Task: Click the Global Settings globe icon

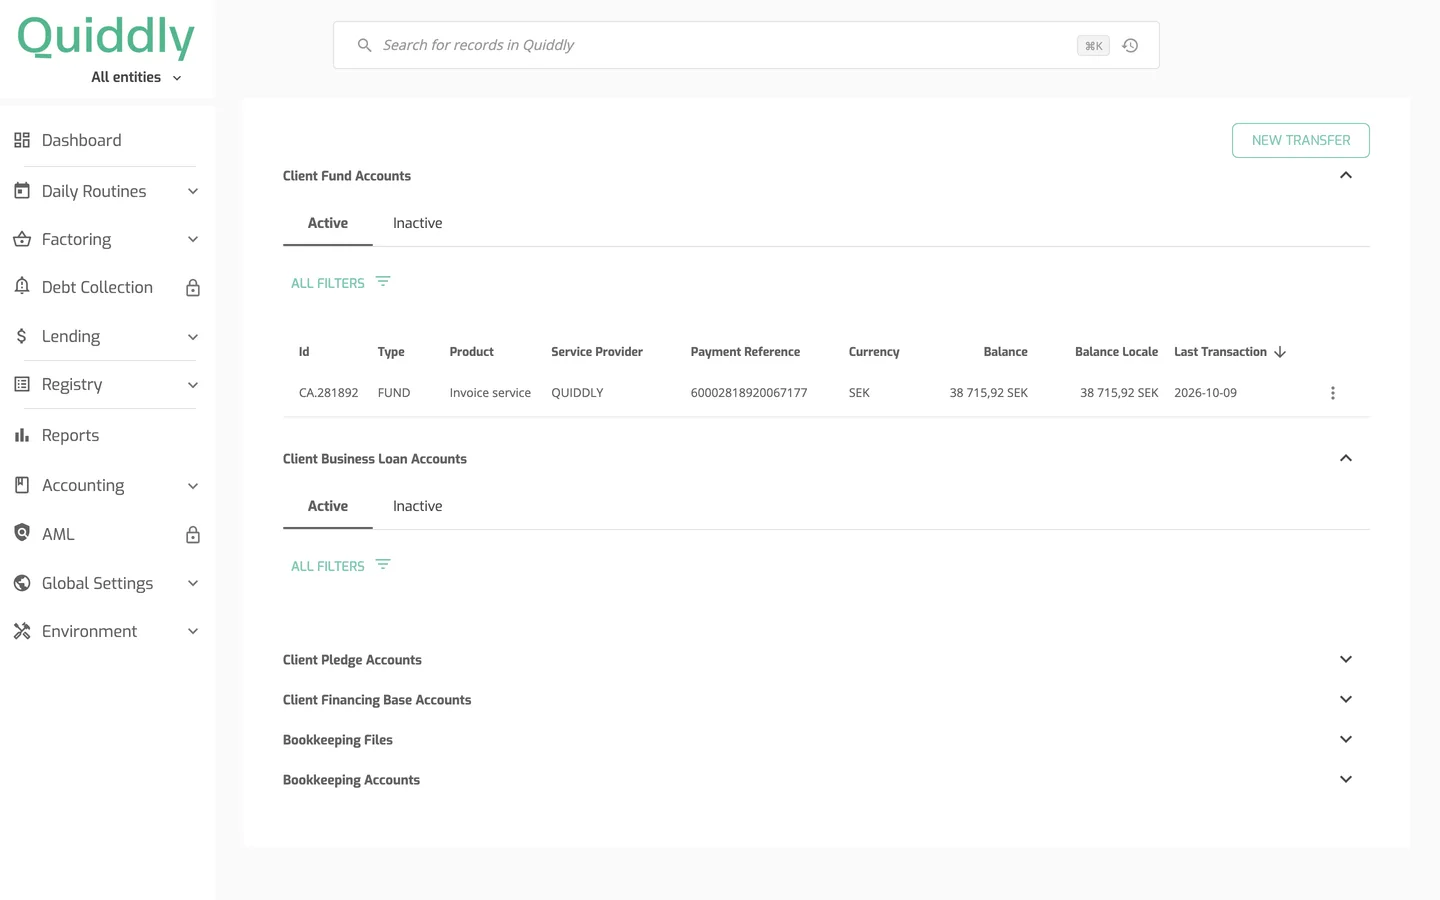Action: pos(22,583)
